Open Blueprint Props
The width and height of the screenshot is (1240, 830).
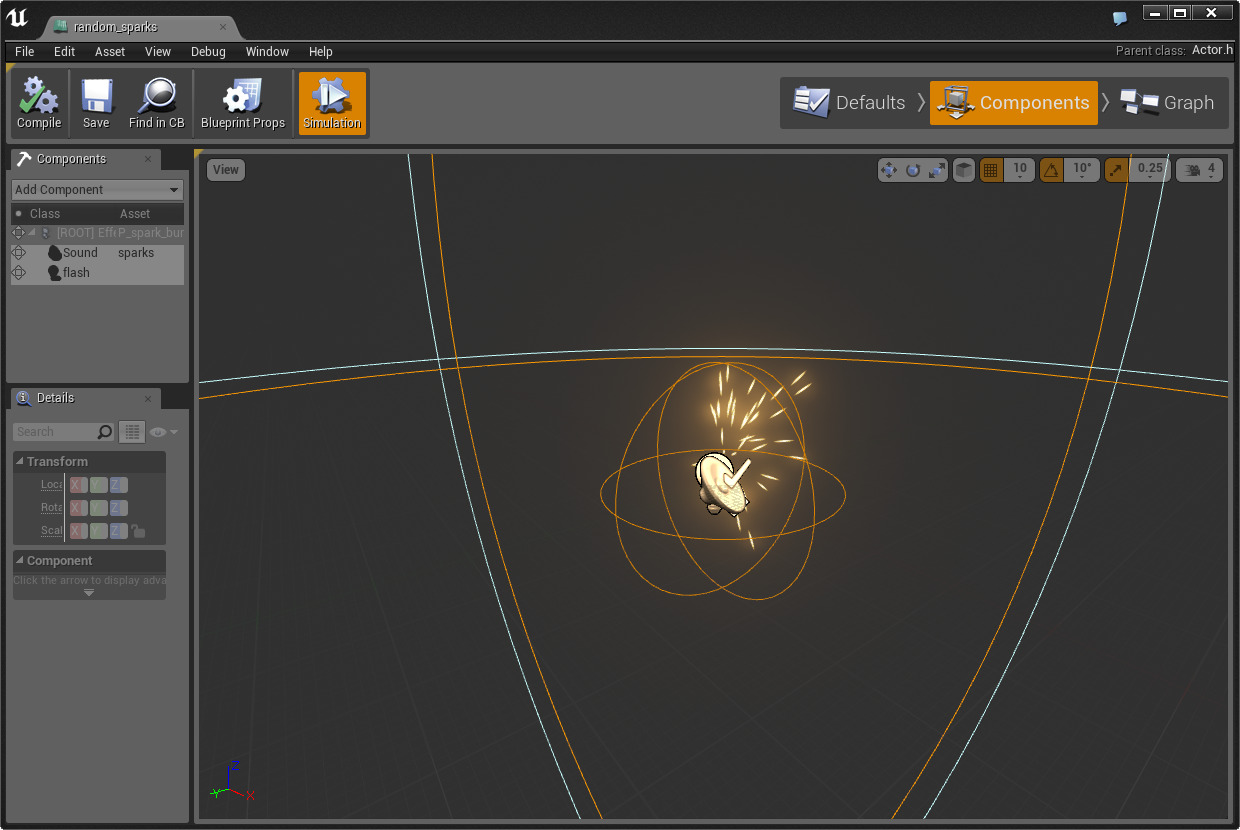coord(243,103)
